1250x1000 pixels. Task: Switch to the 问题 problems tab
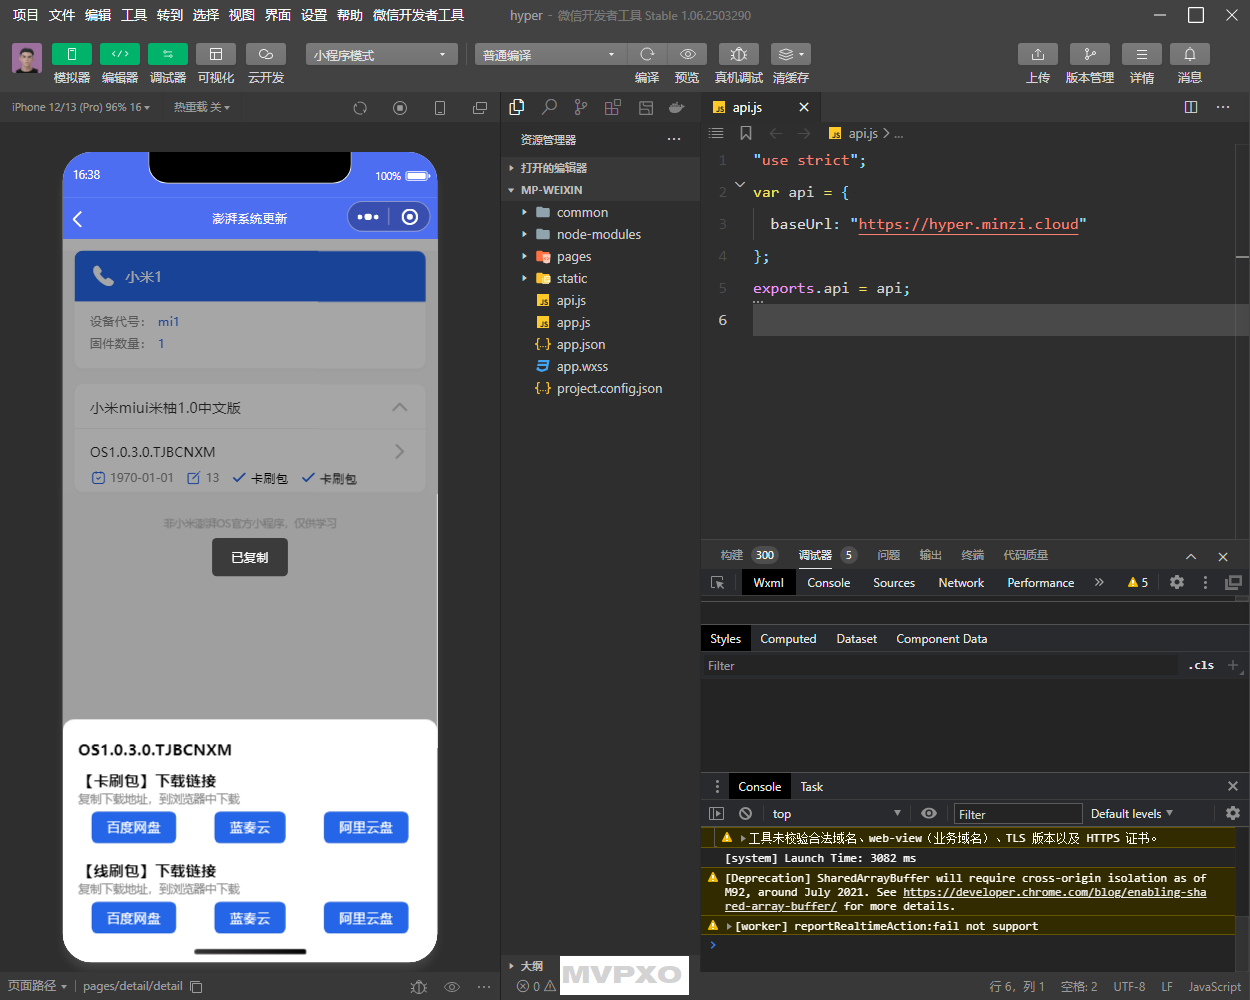pyautogui.click(x=889, y=555)
